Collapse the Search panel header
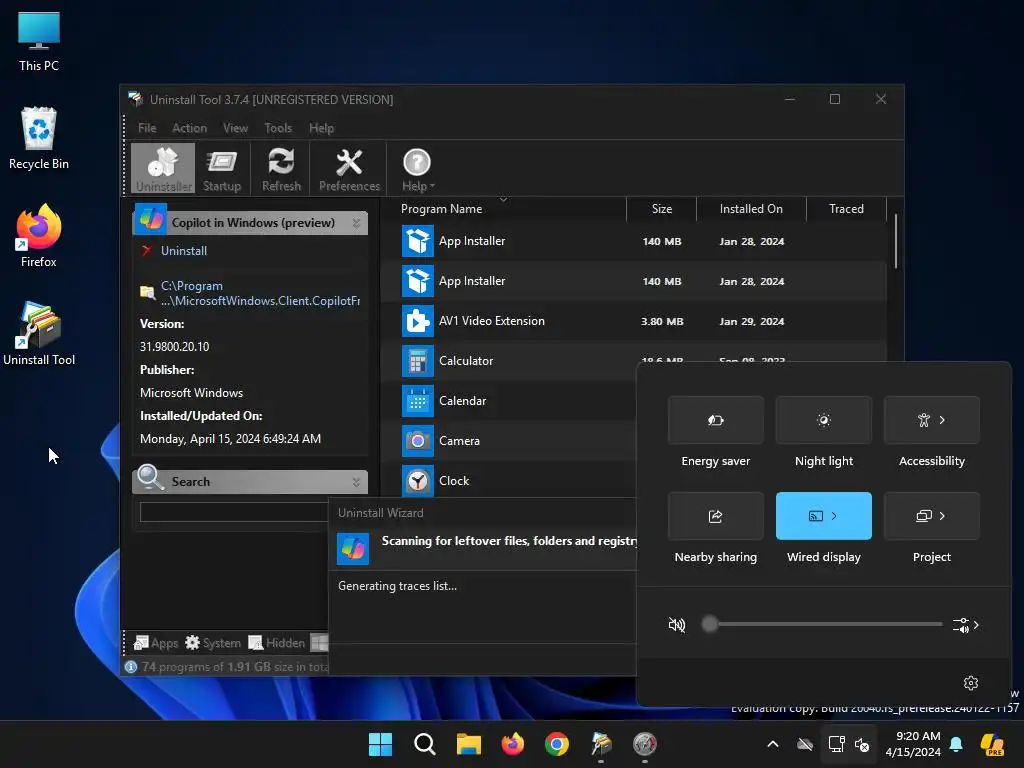Viewport: 1024px width, 768px height. tap(356, 482)
